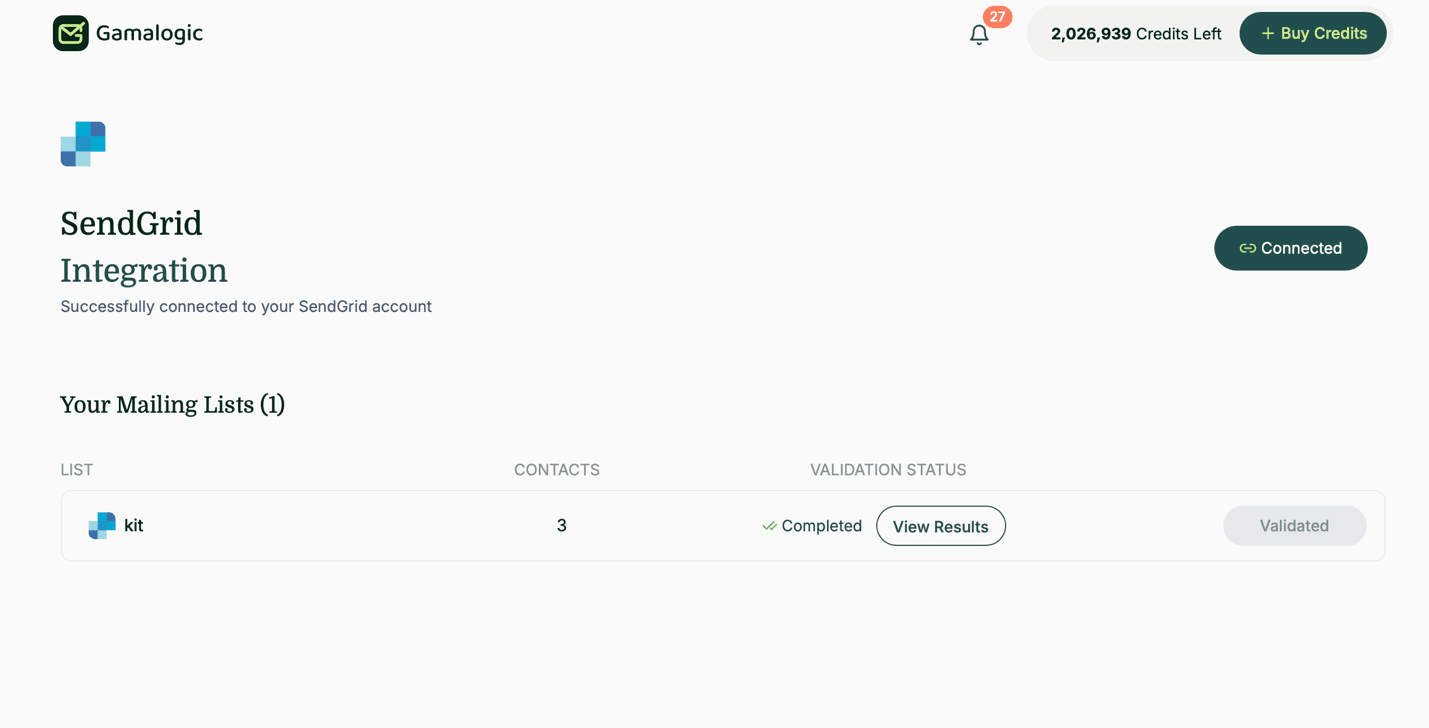Click the VALIDATION STATUS column header
This screenshot has height=728, width=1429.
pos(888,469)
